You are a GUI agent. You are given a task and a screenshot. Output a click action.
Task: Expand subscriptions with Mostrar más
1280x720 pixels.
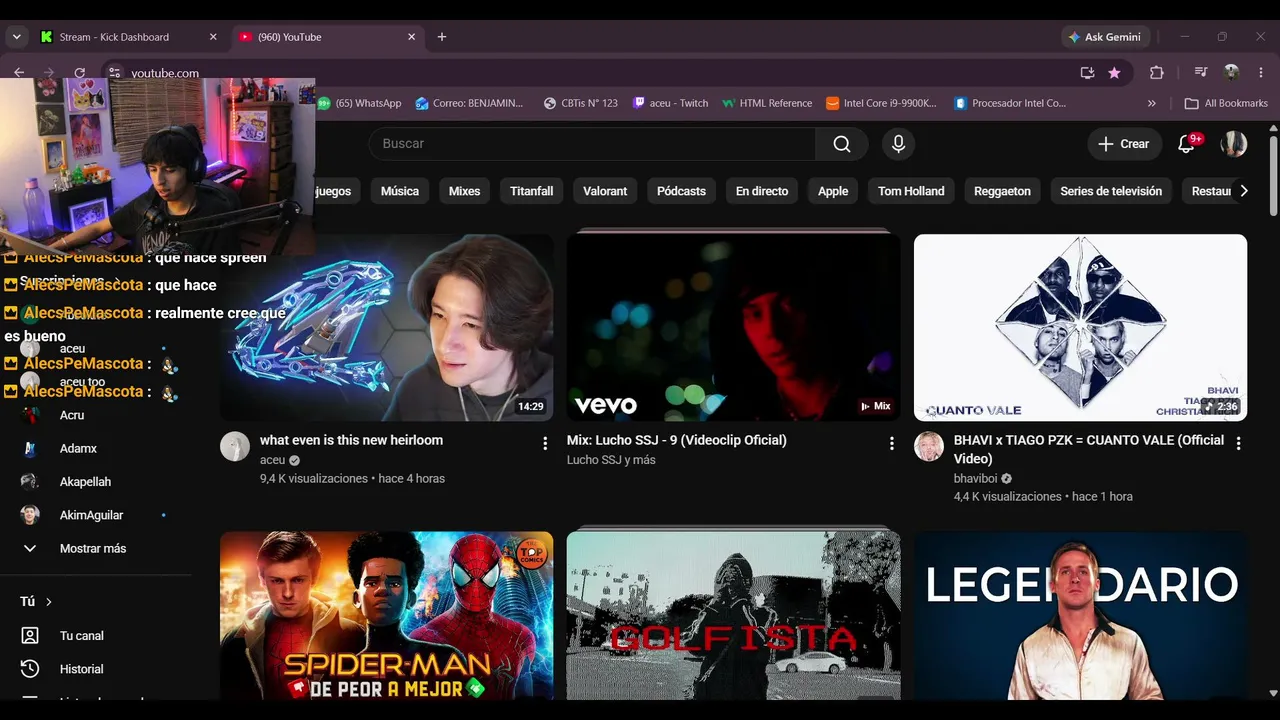click(93, 549)
